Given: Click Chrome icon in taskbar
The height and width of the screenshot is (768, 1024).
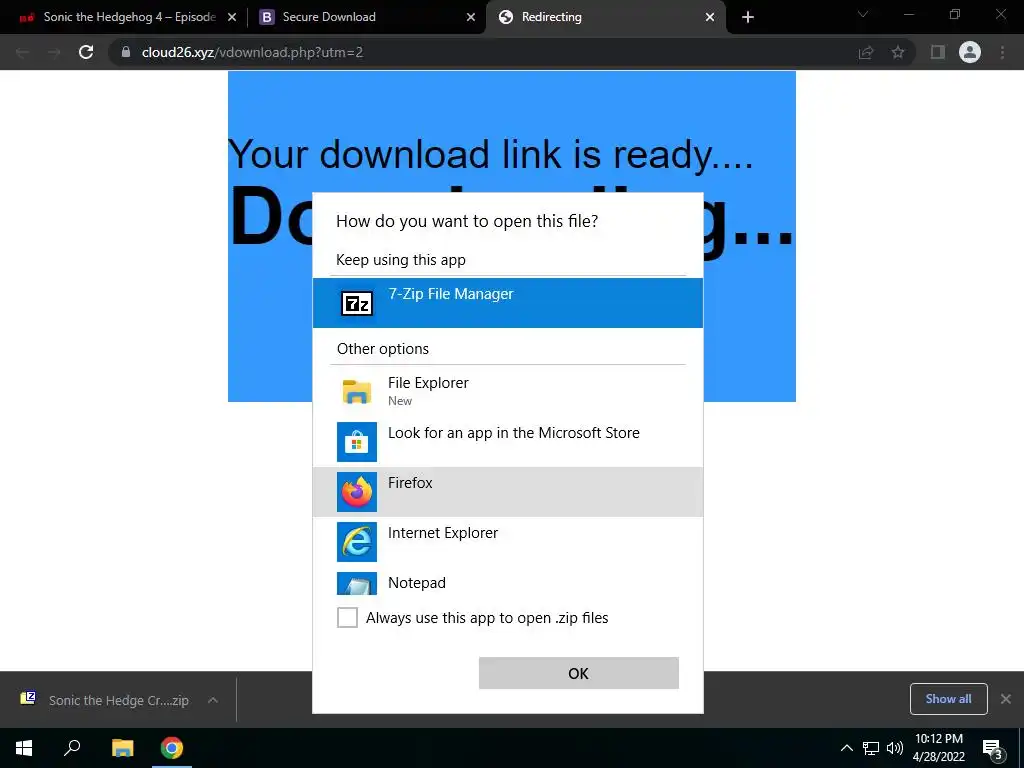Looking at the screenshot, I should (x=172, y=748).
